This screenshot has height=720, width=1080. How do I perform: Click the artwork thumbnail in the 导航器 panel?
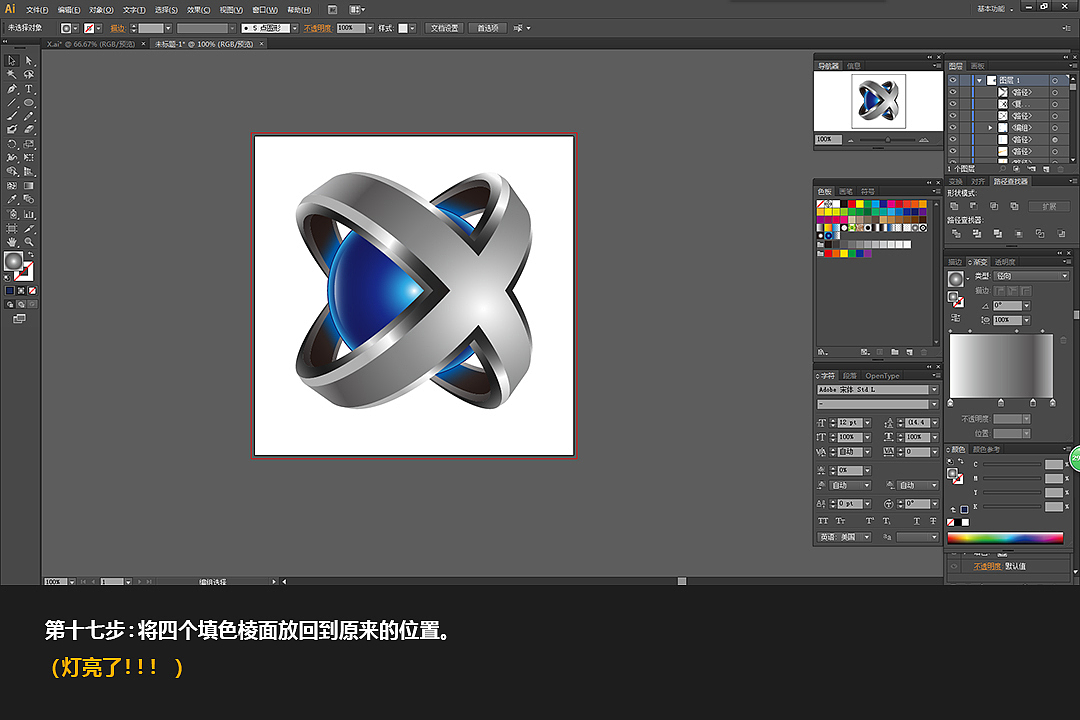[x=877, y=100]
